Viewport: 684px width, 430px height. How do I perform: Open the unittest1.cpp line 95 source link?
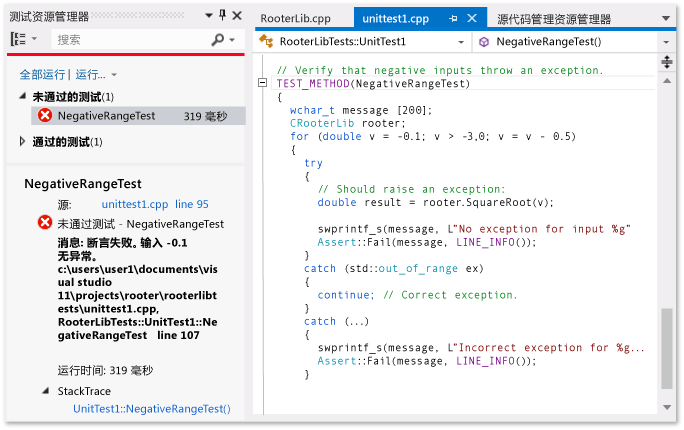coord(155,204)
